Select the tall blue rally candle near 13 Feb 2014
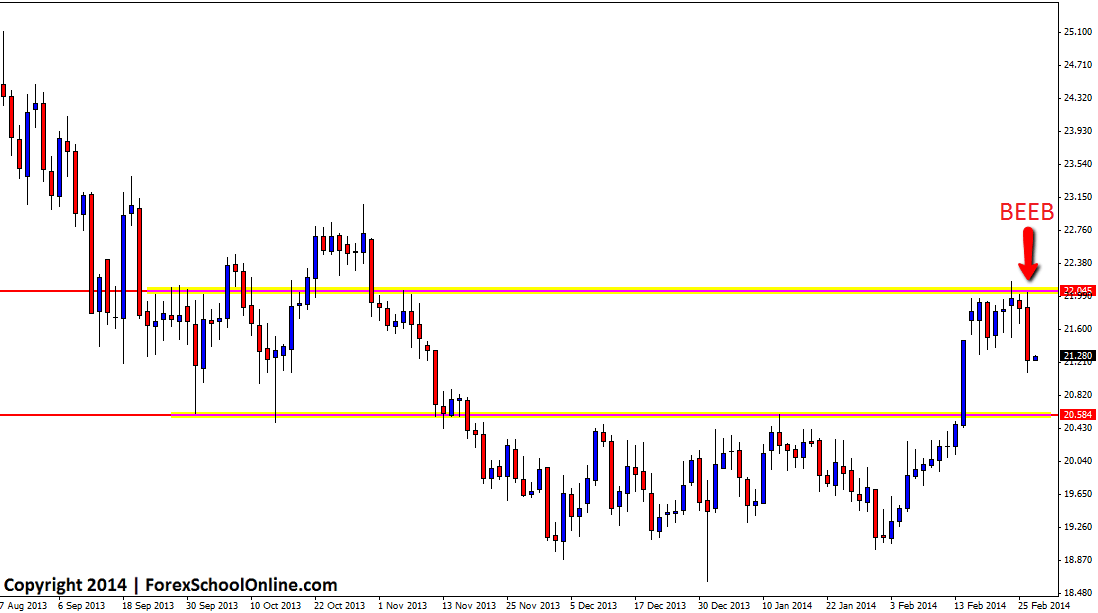The image size is (1098, 613). 964,380
